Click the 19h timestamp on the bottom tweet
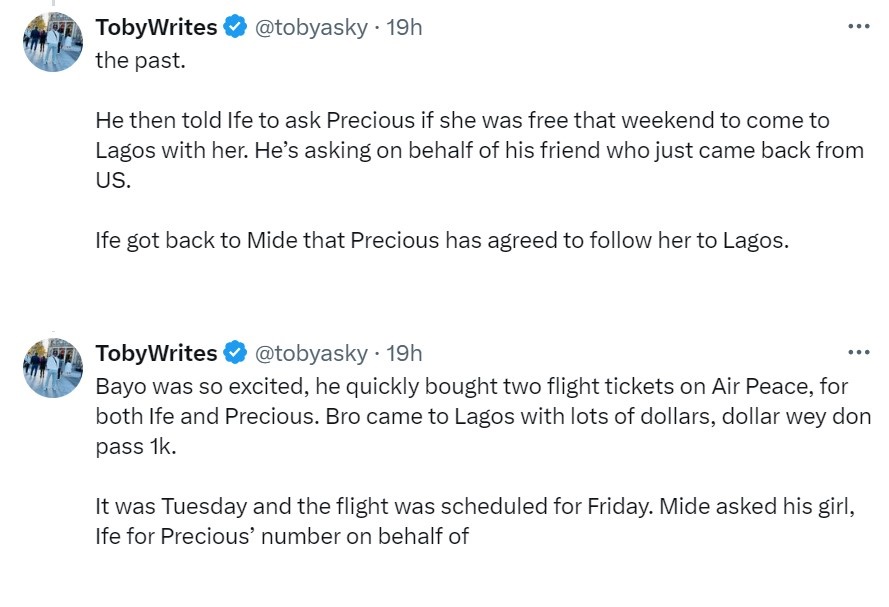Viewport: 889px width, 607px height. 404,353
